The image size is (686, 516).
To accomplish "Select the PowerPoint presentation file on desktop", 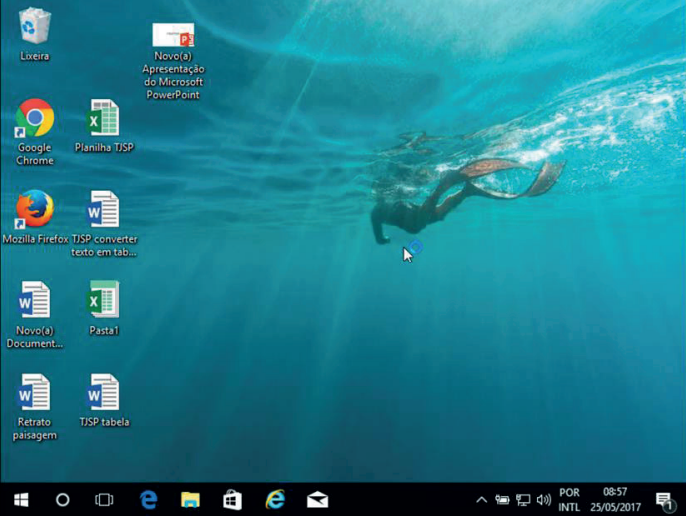I will tap(172, 37).
